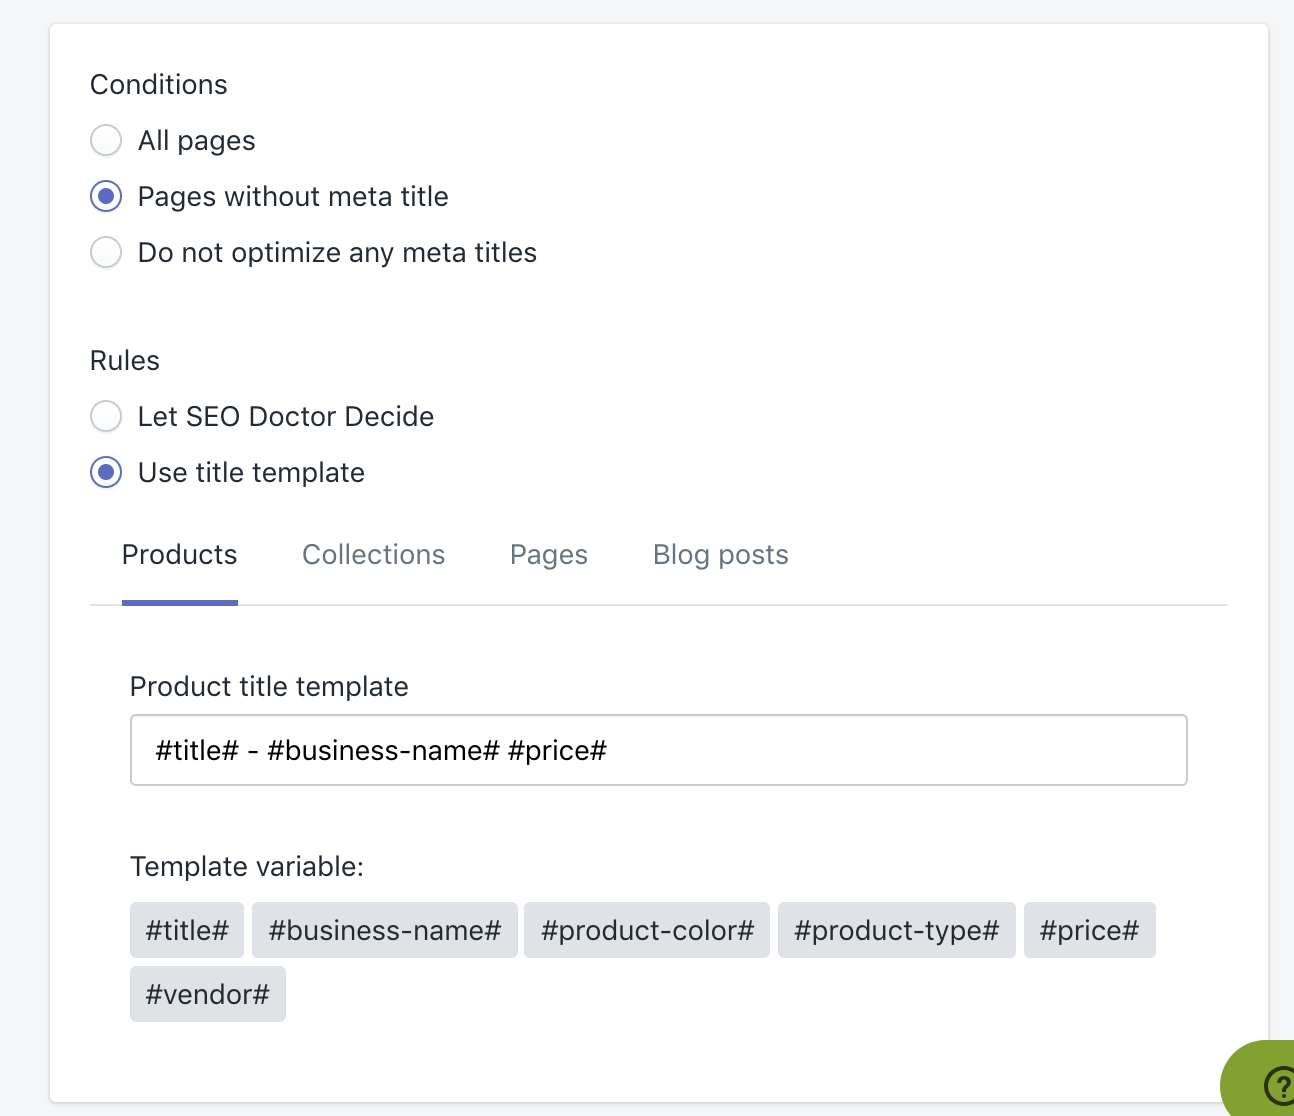Add the #business-name# variable chip

[384, 930]
